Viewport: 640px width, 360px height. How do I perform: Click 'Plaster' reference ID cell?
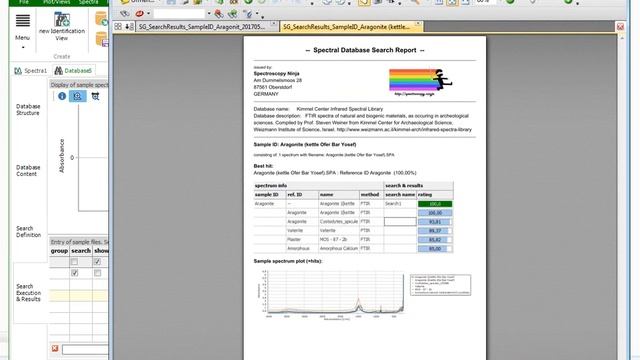294,240
